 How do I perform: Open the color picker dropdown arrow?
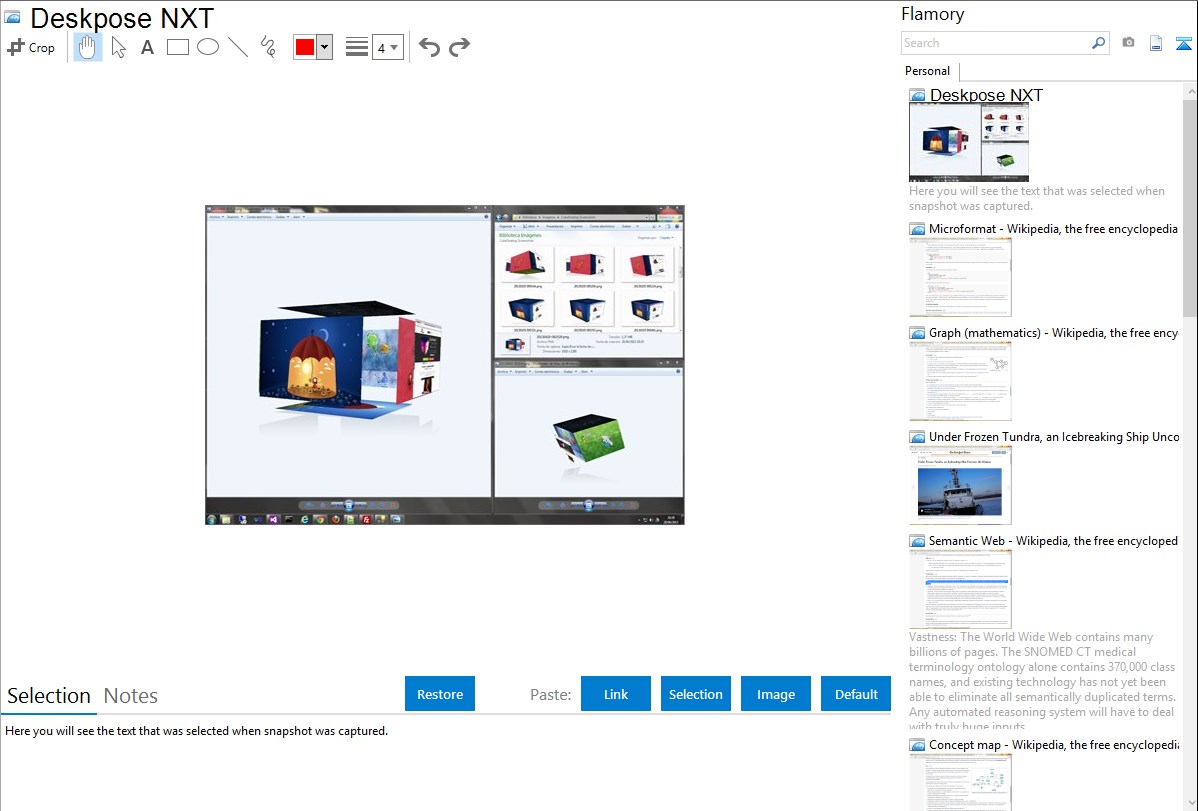(x=324, y=47)
